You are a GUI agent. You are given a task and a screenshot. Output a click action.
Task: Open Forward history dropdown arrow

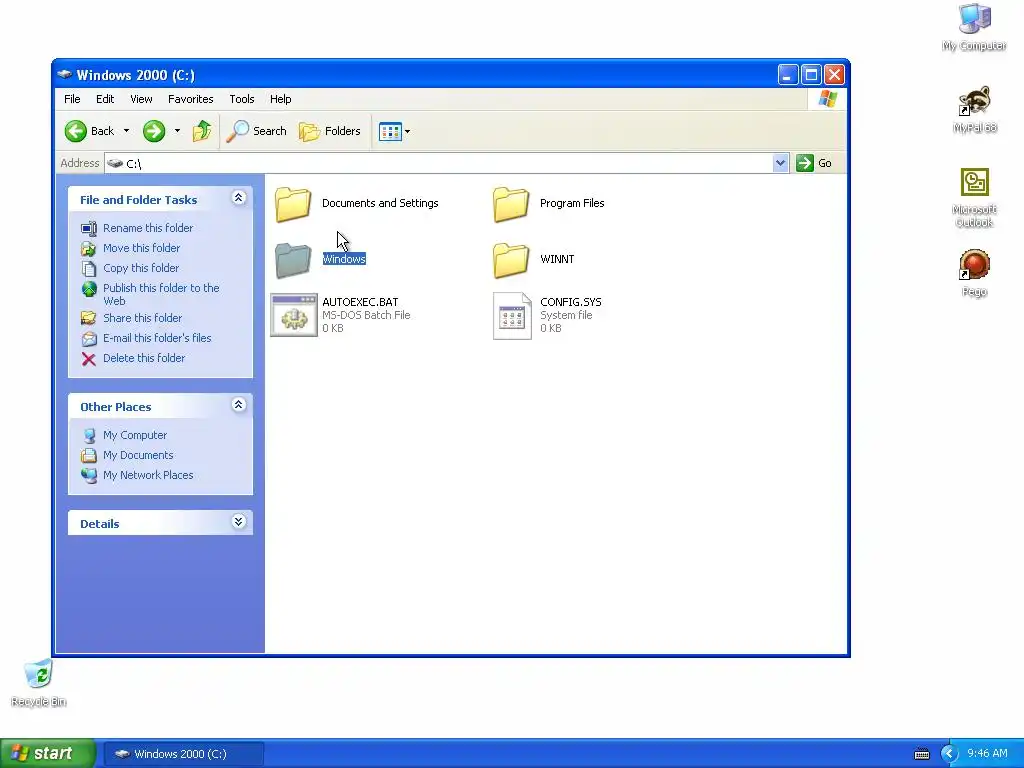(x=177, y=131)
